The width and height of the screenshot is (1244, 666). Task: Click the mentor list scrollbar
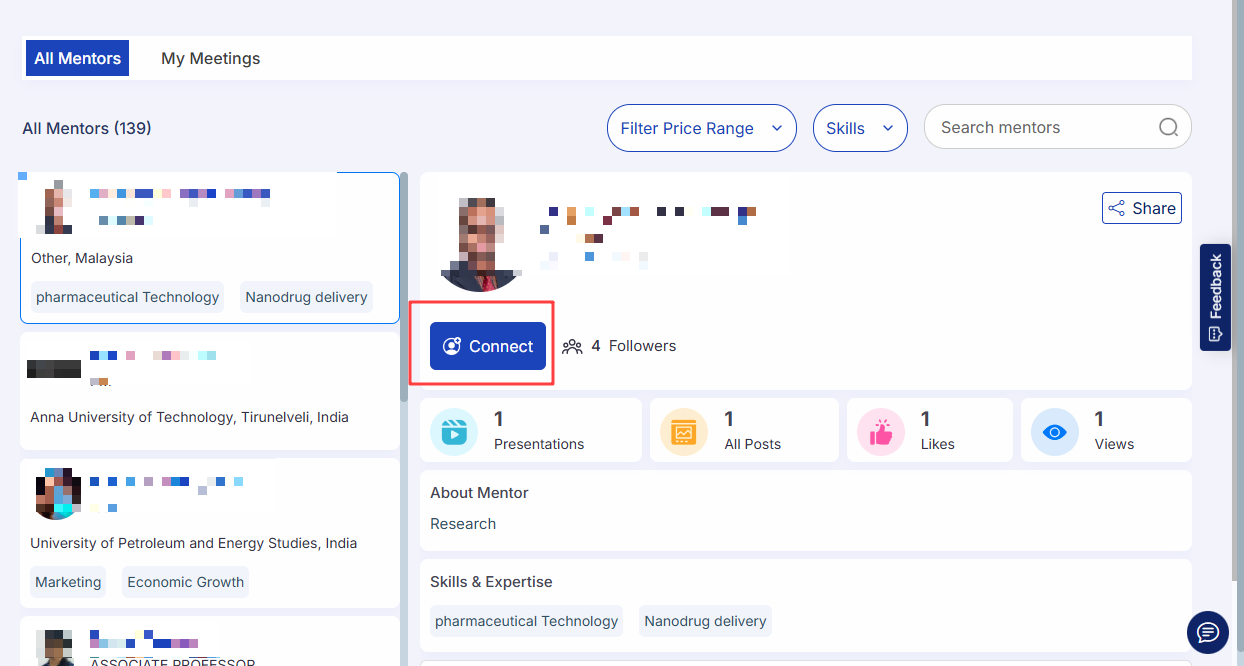coord(404,290)
